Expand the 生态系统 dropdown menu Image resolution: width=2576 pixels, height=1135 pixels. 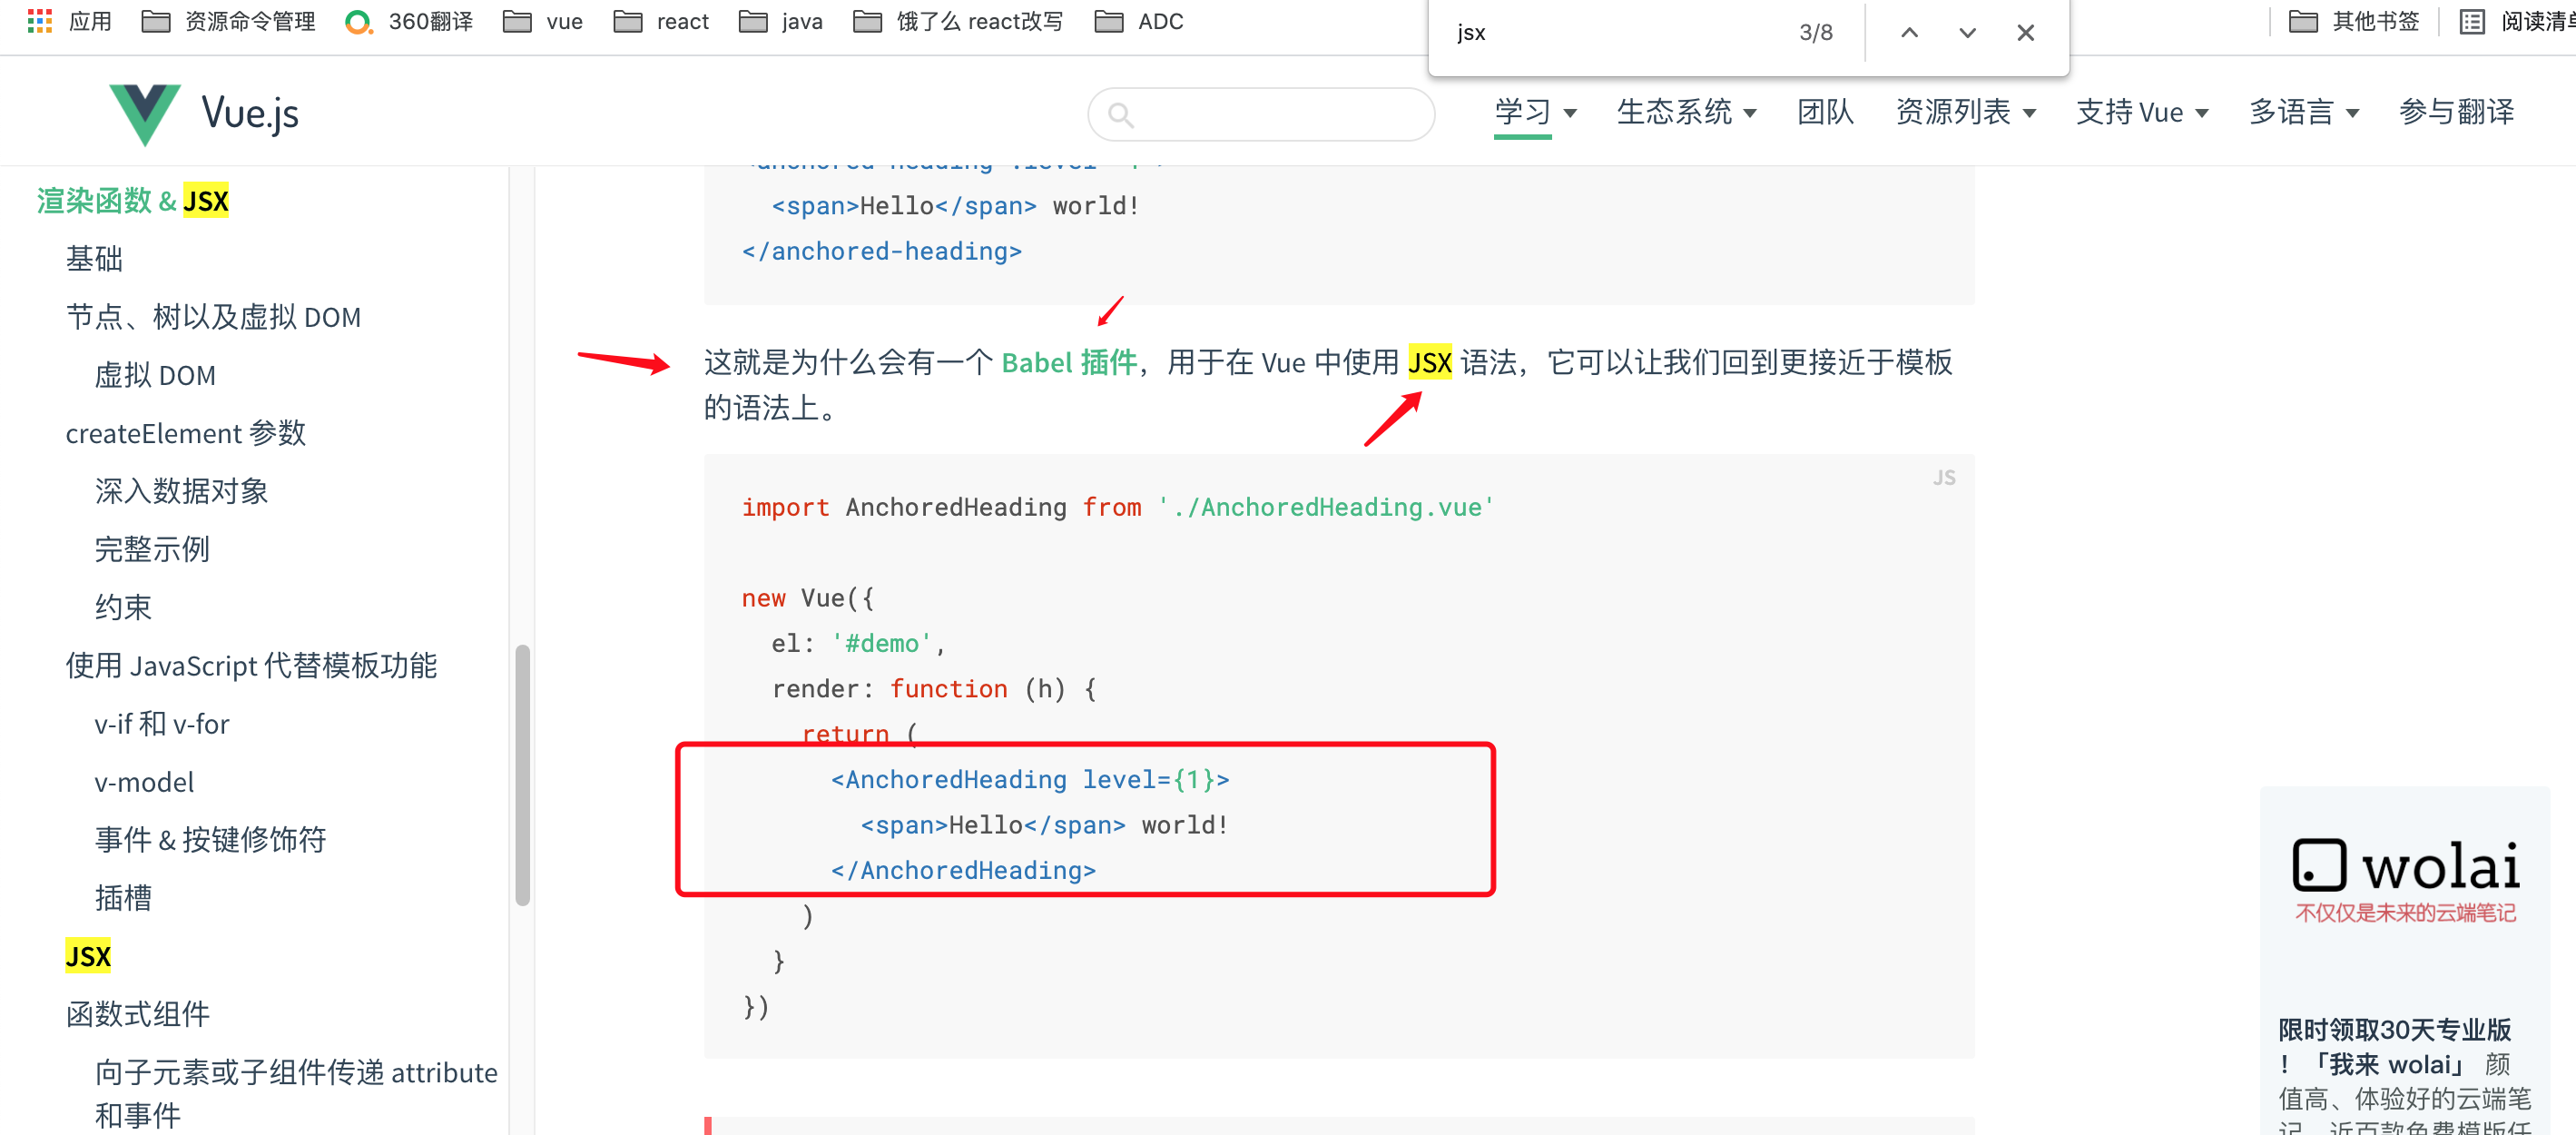1687,112
